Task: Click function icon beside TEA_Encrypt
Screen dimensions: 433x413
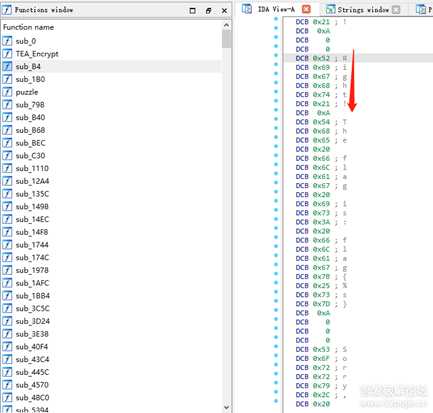Action: [7, 54]
